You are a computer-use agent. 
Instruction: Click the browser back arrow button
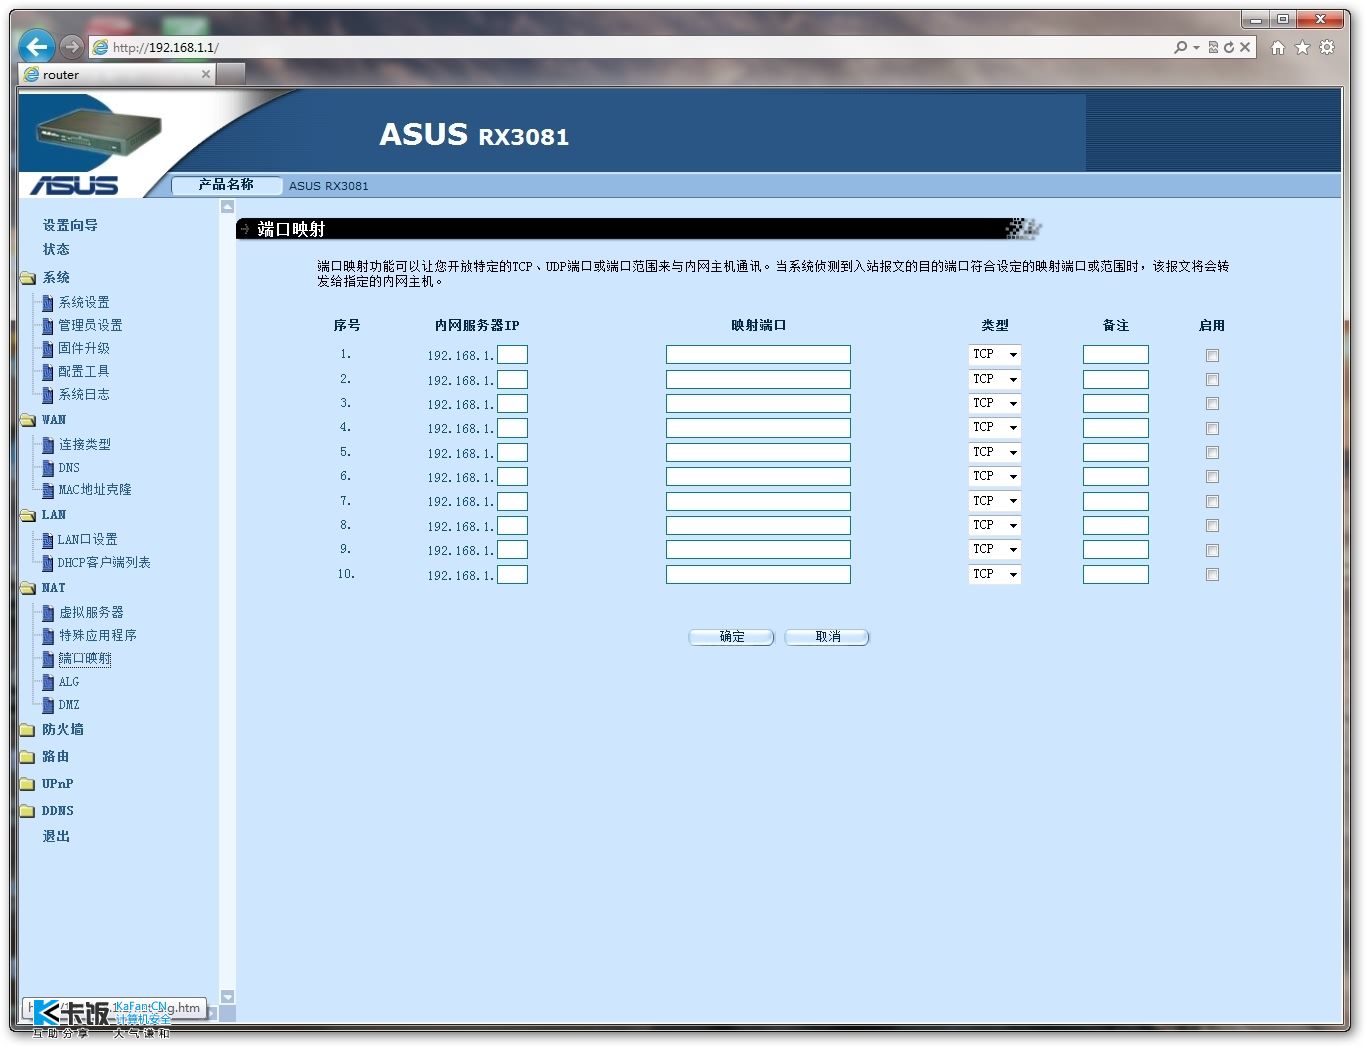[36, 46]
